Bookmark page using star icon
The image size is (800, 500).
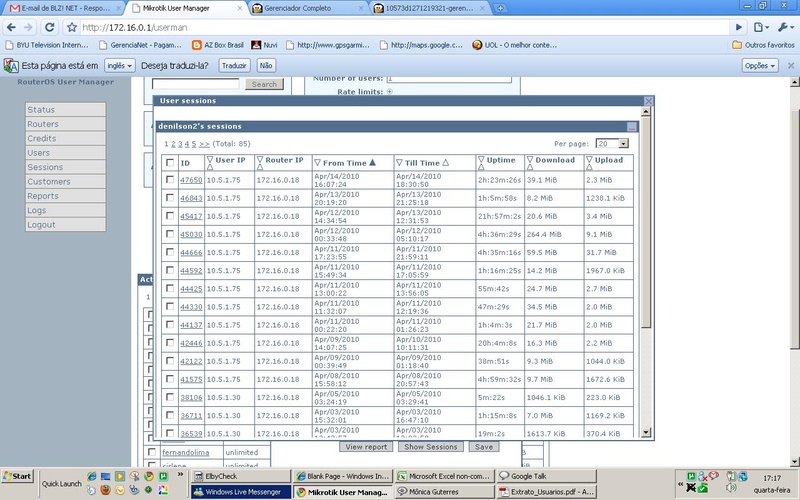tap(72, 28)
